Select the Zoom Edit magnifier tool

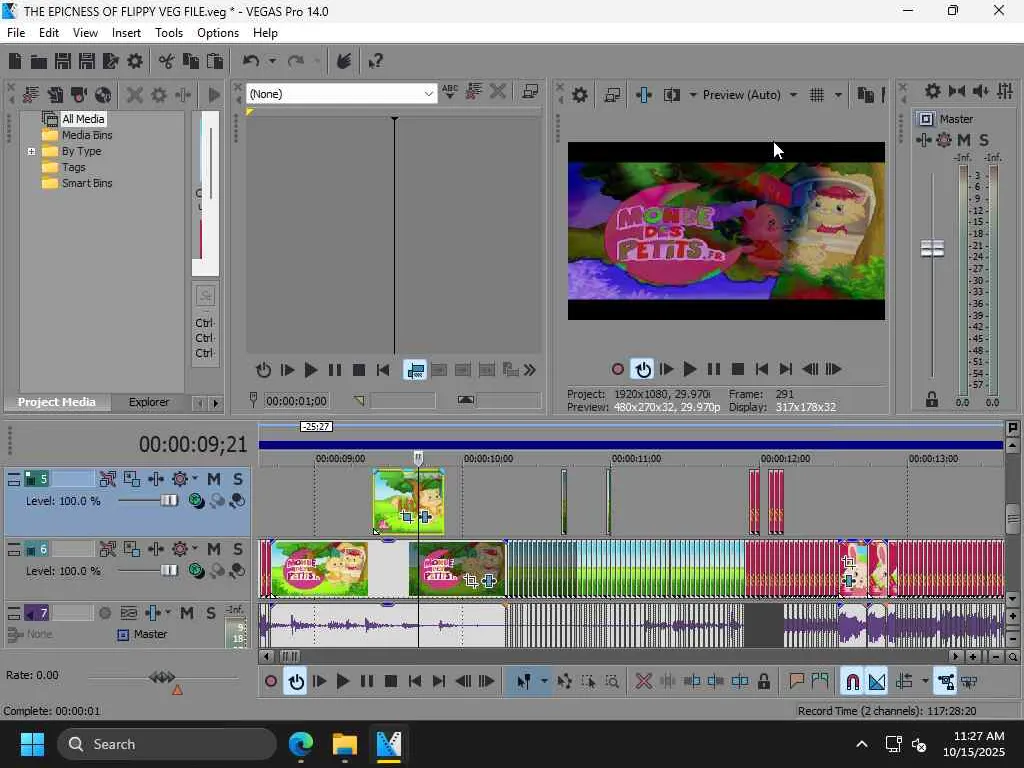coord(612,682)
